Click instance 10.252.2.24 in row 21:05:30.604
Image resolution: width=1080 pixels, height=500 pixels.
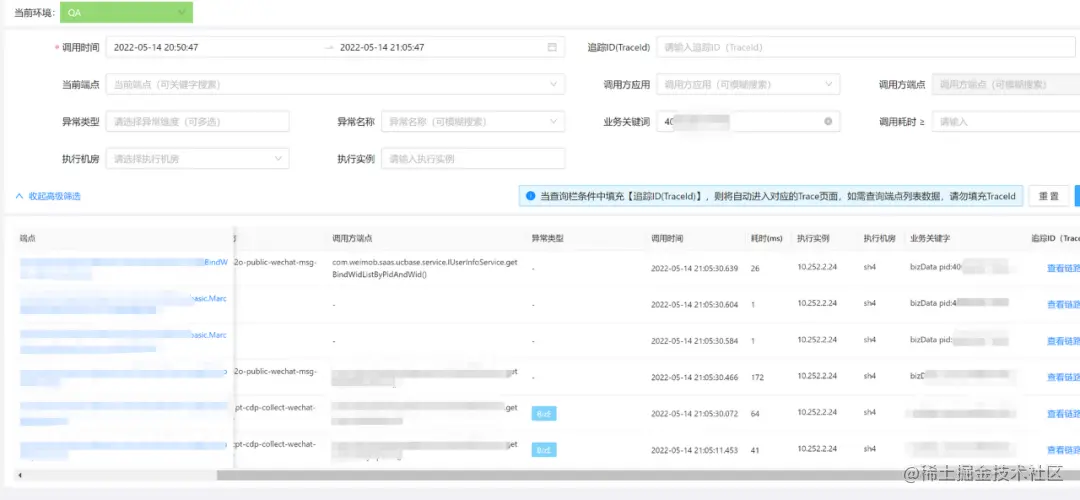[x=818, y=303]
